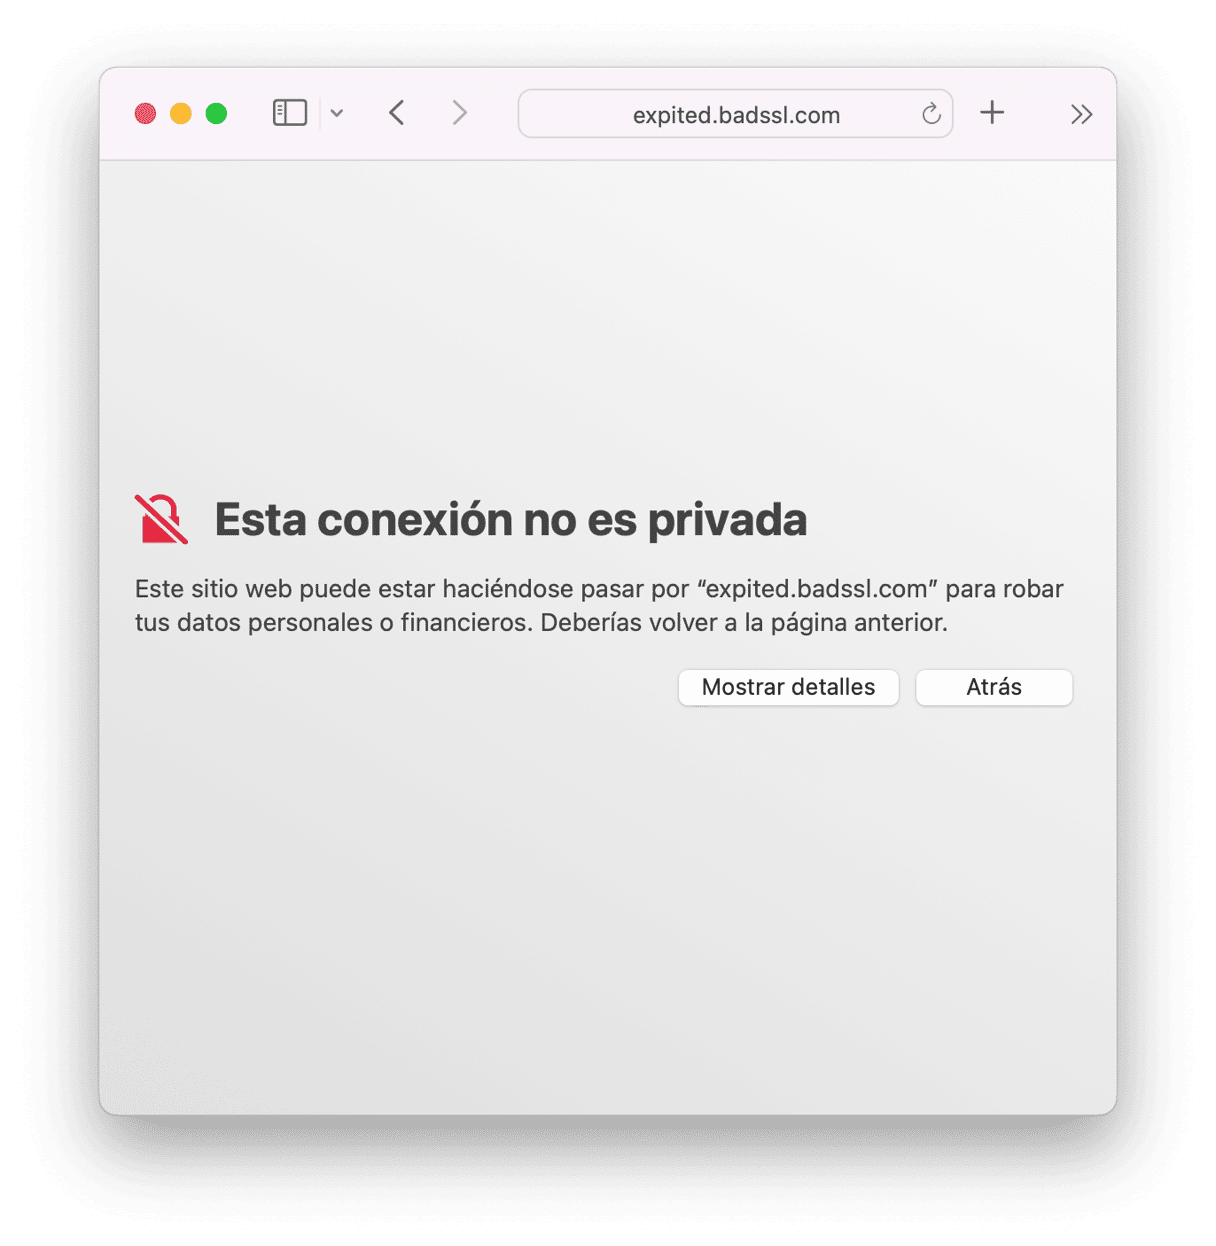Viewport: 1216px width, 1246px height.
Task: Reload the page with circular arrow
Action: [x=931, y=114]
